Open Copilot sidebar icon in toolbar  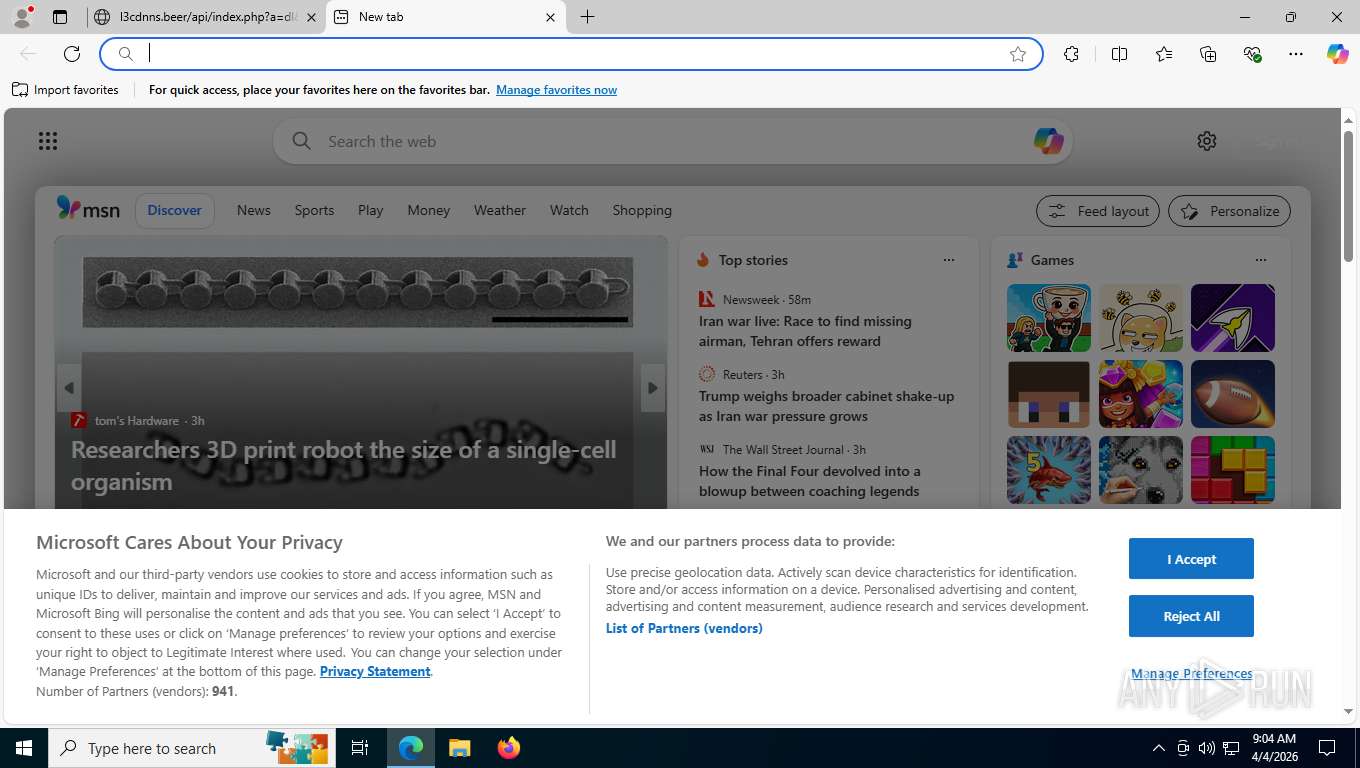1337,54
